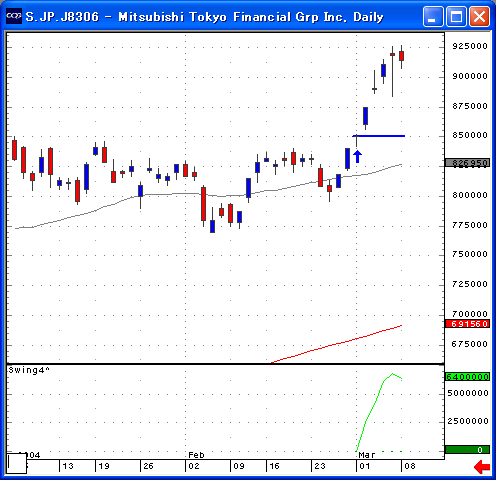Click the 850000 price axis label

tap(470, 135)
